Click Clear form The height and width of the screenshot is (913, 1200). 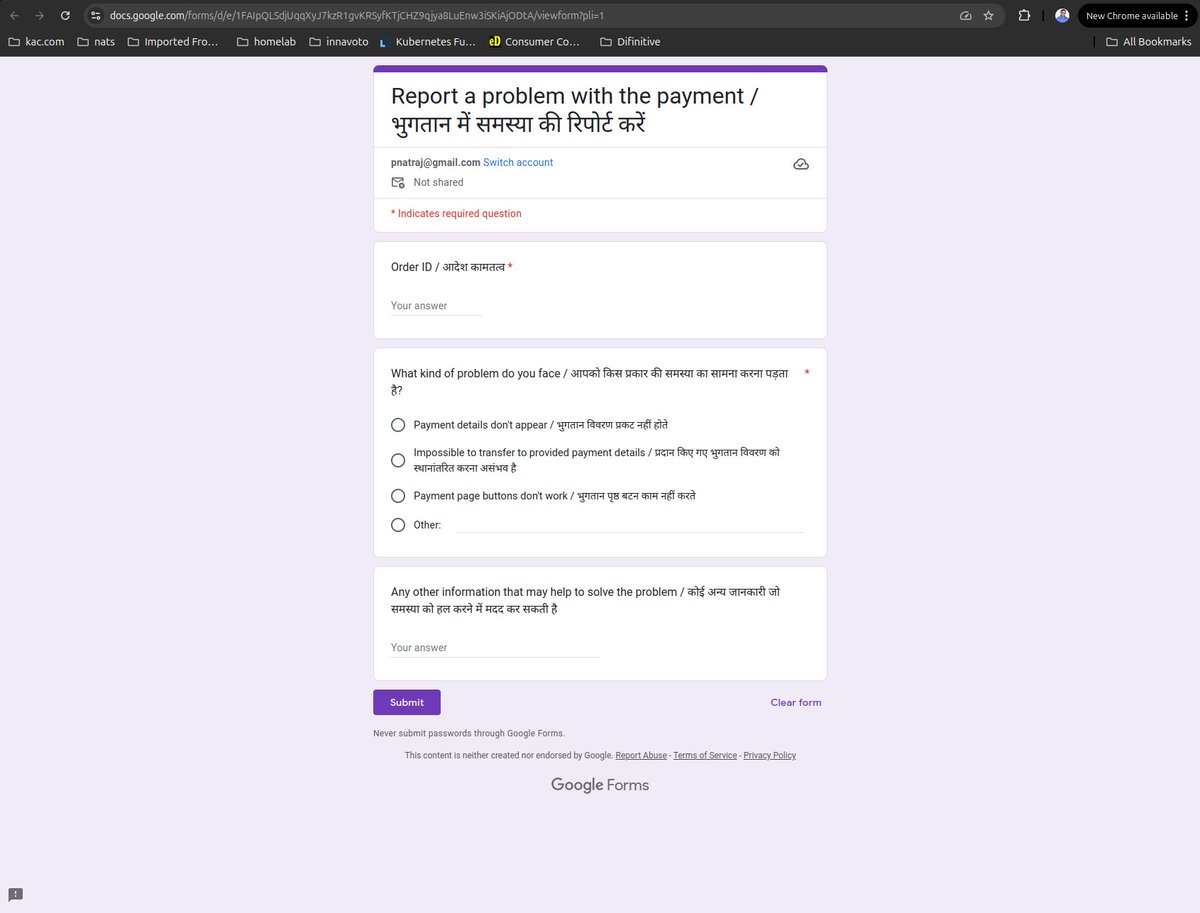(x=796, y=702)
